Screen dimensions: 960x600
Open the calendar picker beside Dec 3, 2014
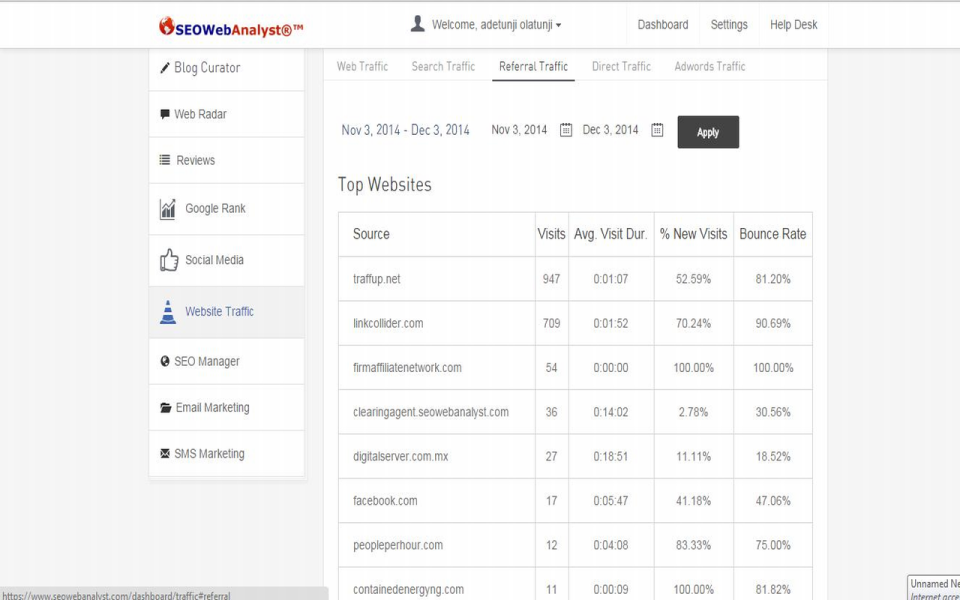point(656,129)
